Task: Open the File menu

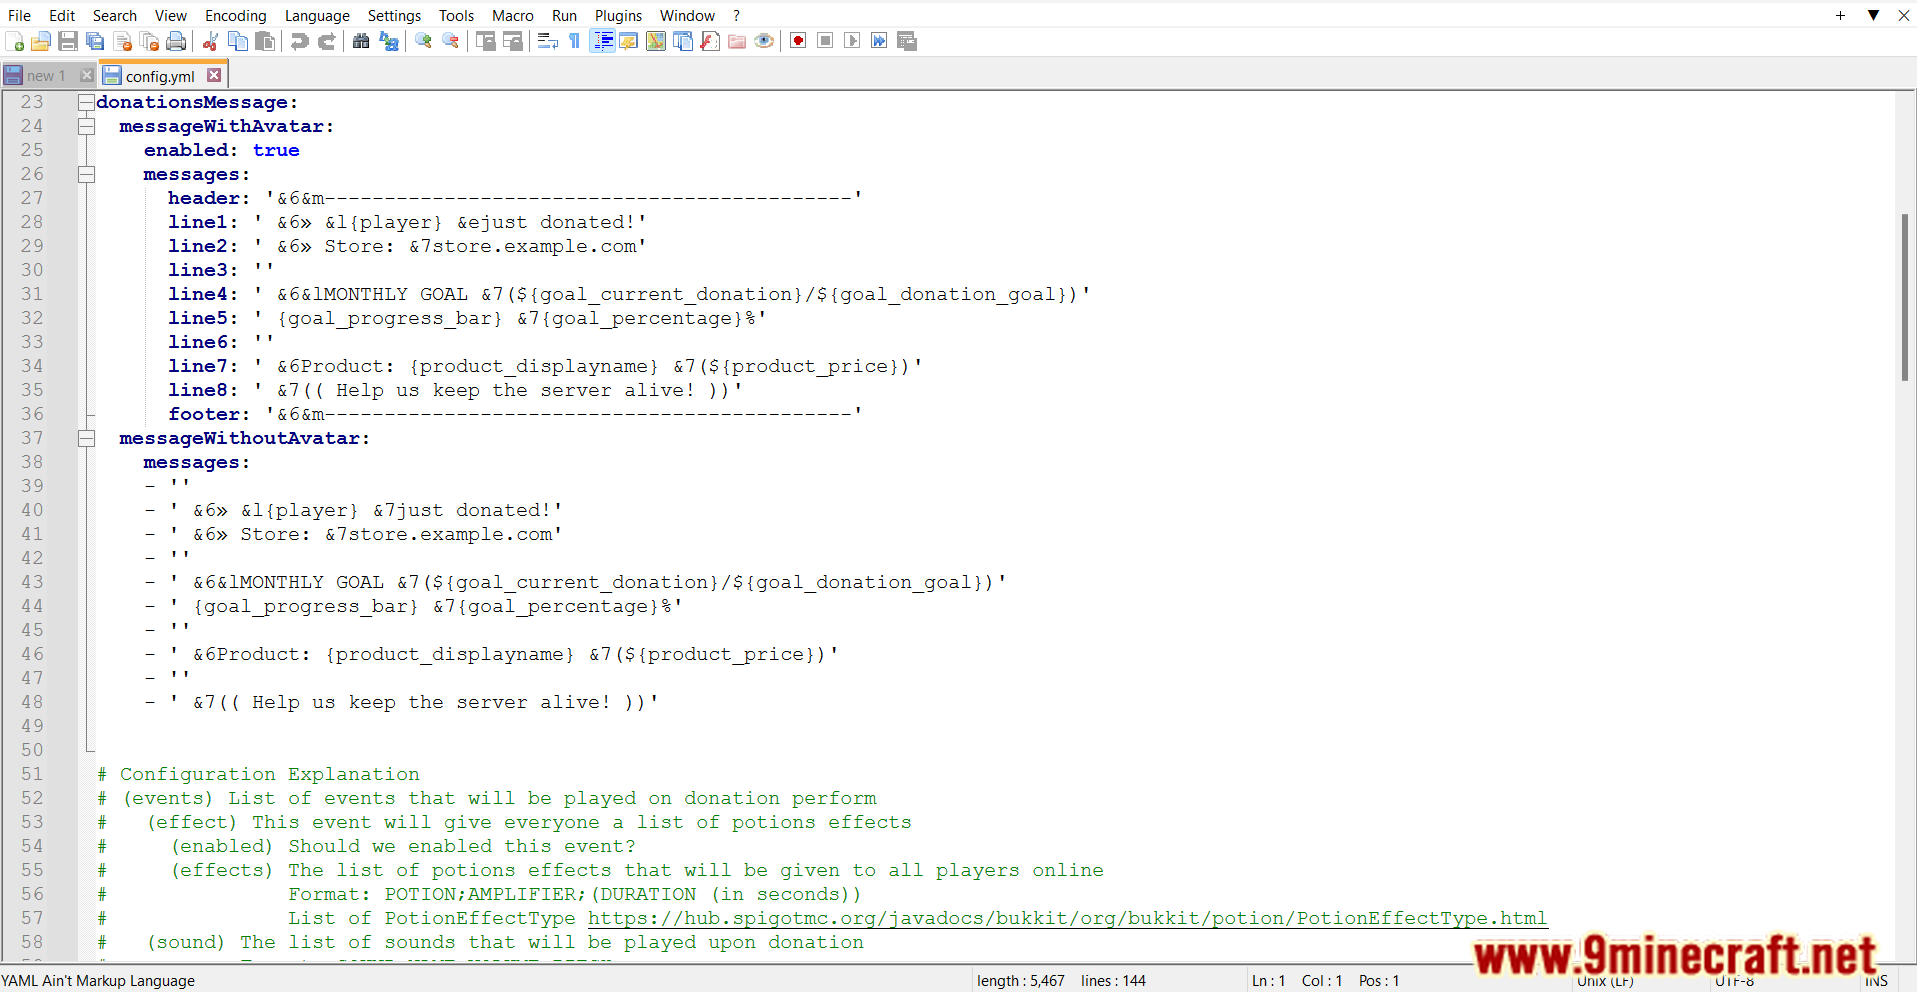Action: 19,15
